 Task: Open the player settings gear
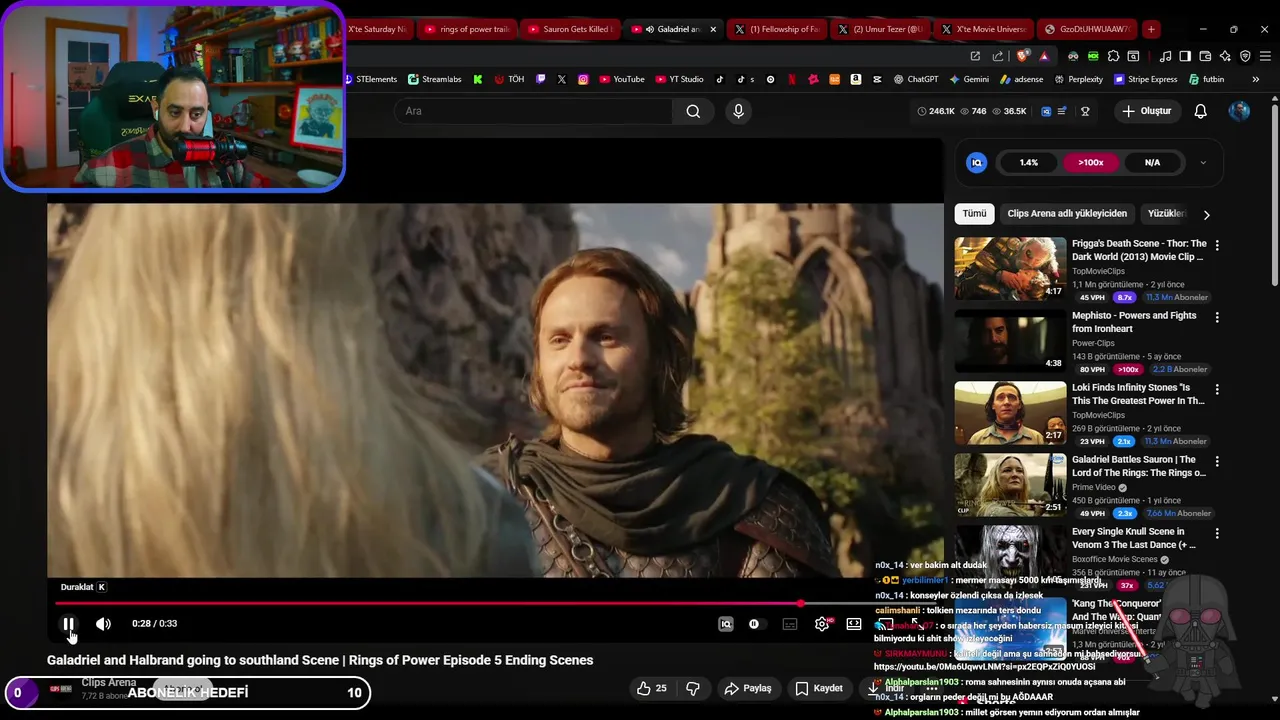pyautogui.click(x=822, y=624)
